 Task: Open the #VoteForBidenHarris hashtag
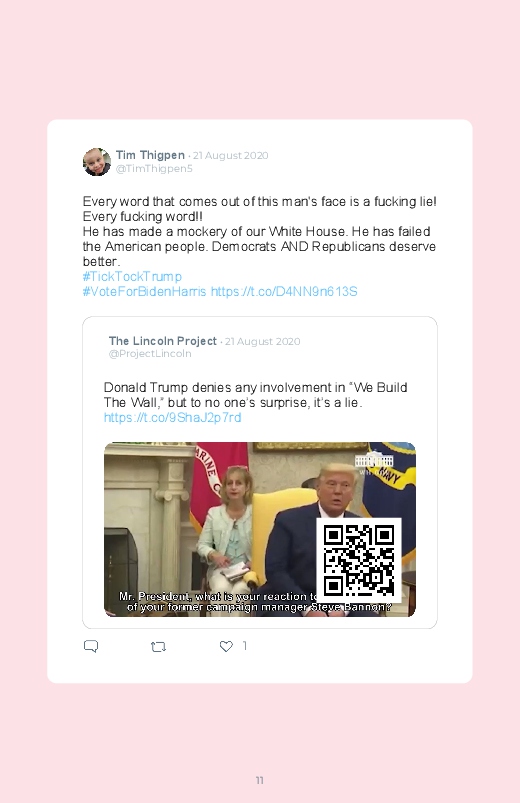144,291
